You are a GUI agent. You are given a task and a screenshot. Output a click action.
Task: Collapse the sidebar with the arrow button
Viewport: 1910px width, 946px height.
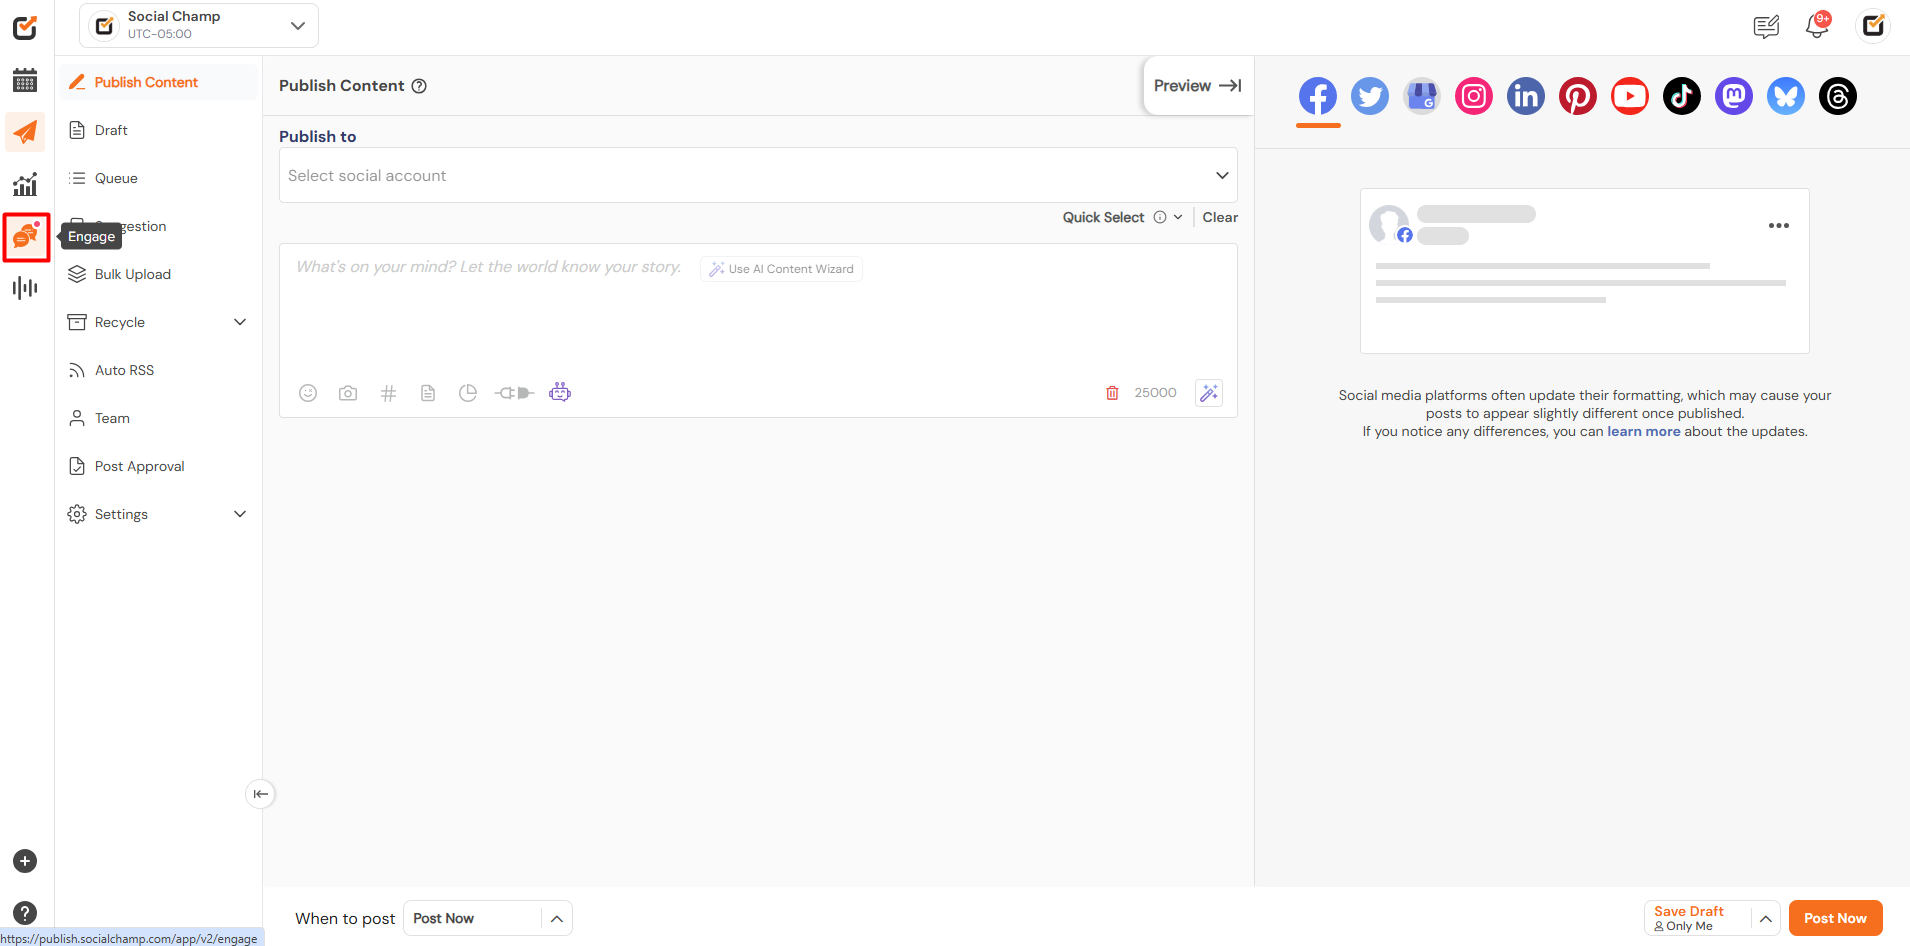coord(260,794)
